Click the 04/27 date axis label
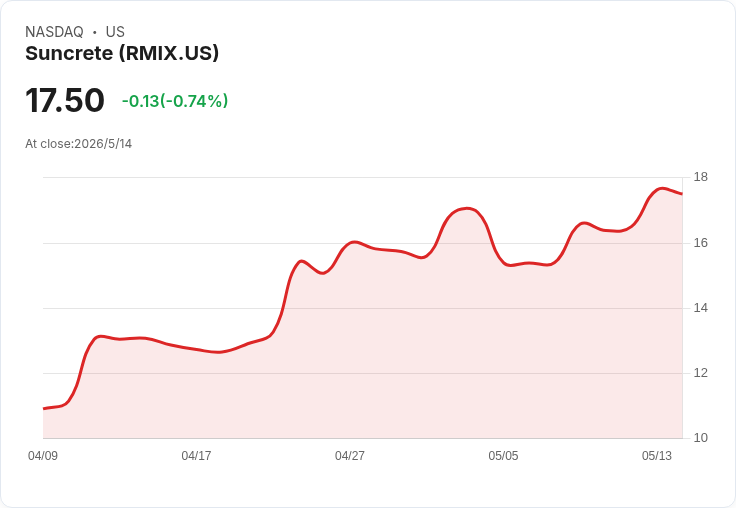The height and width of the screenshot is (508, 736). coord(350,456)
